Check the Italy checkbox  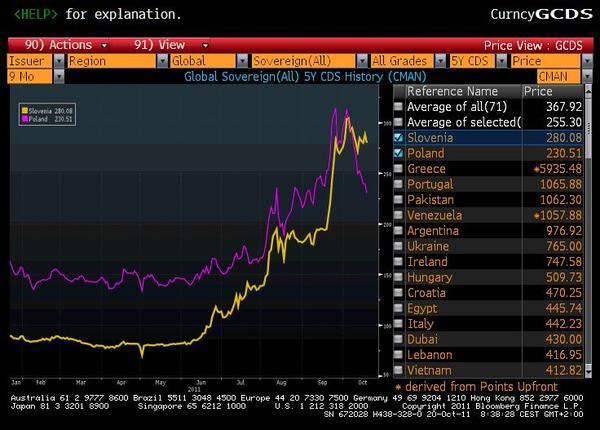(x=398, y=324)
